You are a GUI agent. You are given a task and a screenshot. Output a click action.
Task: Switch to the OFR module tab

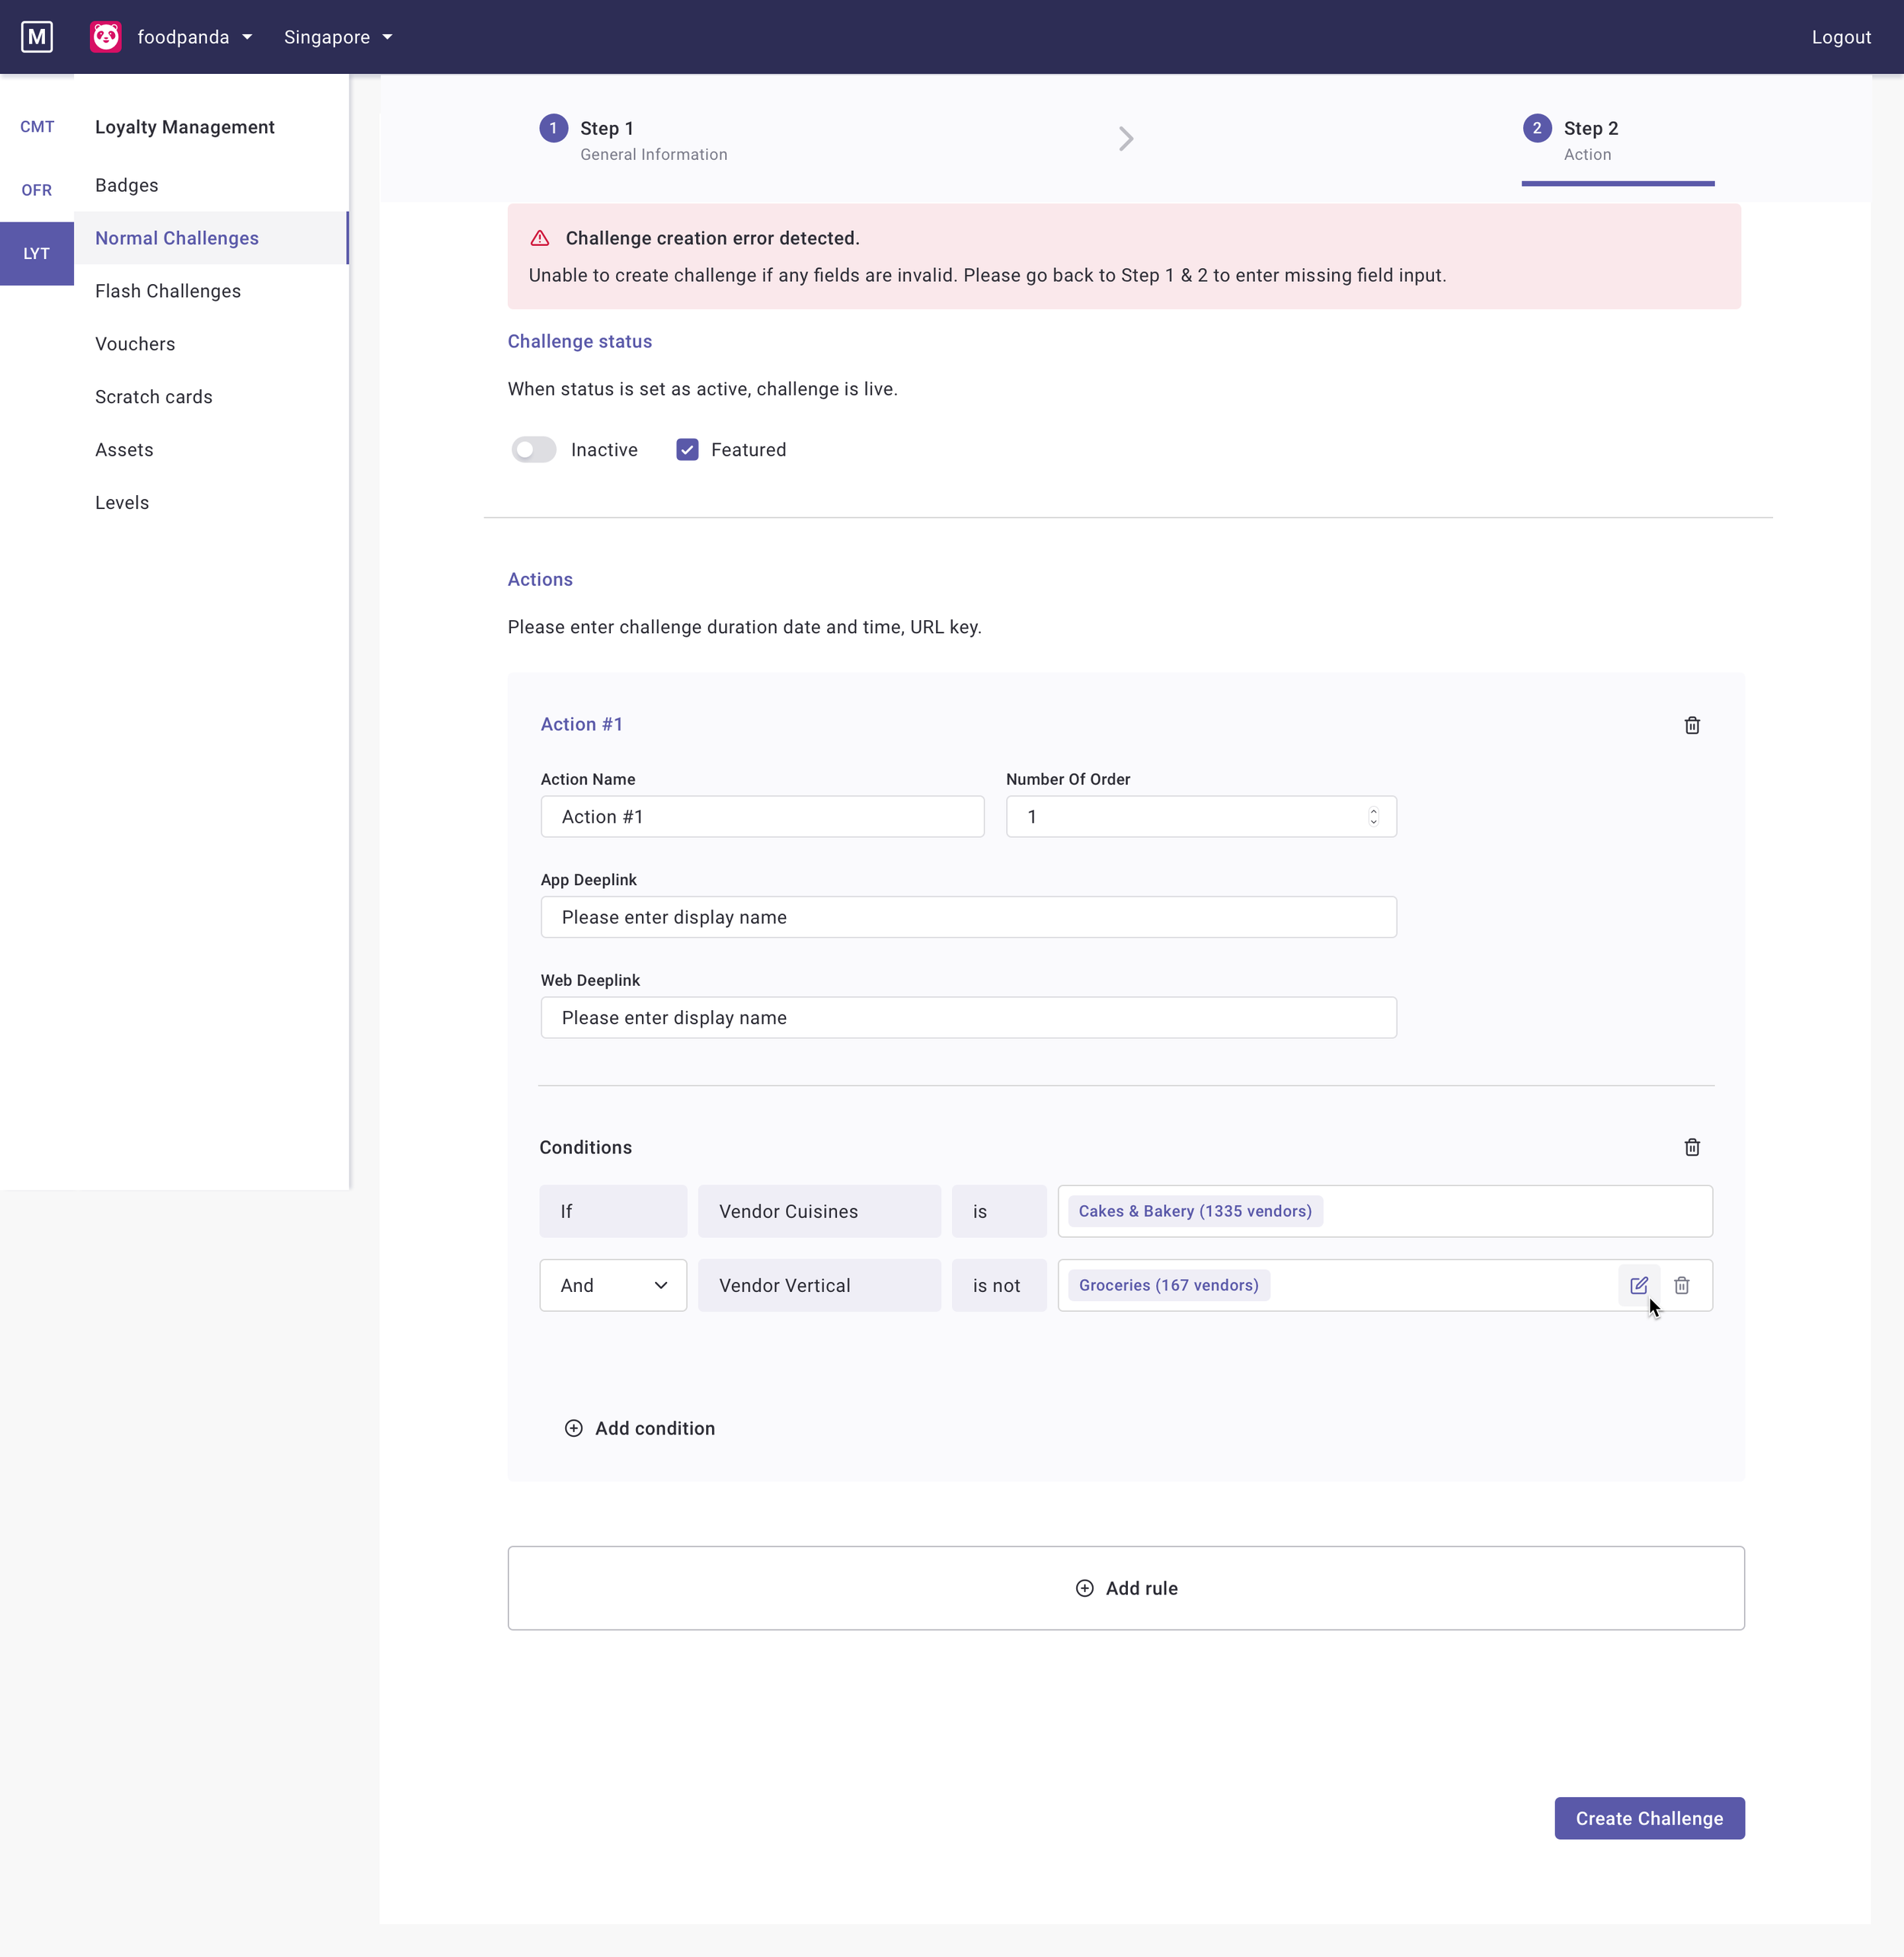pos(37,190)
